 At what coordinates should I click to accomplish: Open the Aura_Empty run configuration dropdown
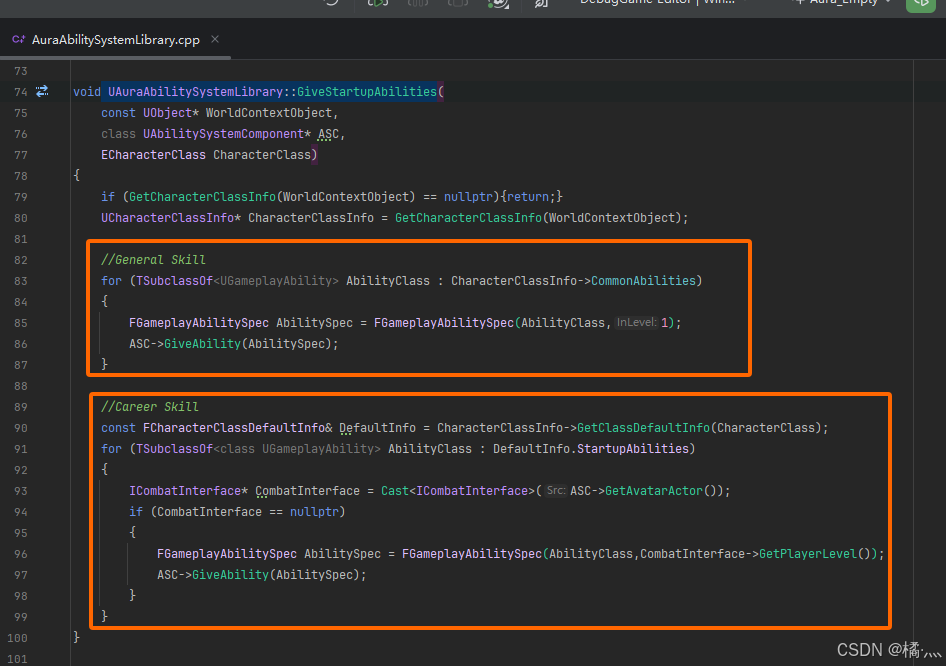tap(845, 2)
